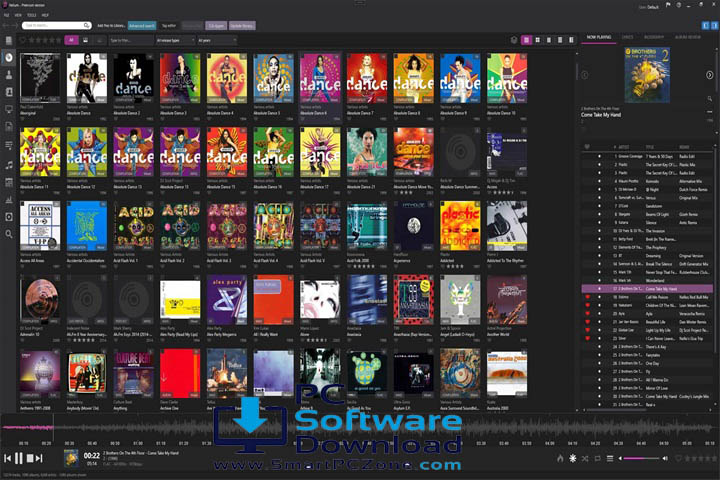Show previous album picture in Now Playing
The width and height of the screenshot is (720, 480).
pos(585,75)
